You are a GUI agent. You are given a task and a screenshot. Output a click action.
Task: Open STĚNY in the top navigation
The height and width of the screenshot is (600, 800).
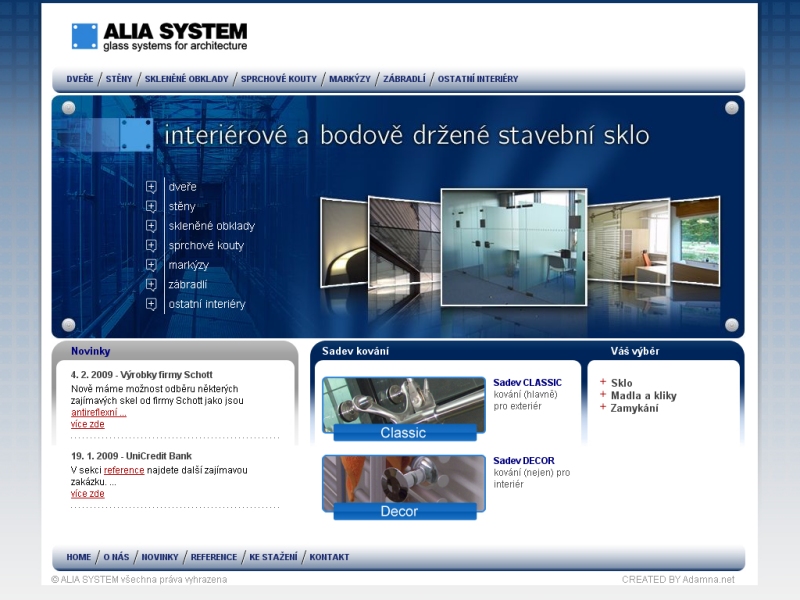119,79
